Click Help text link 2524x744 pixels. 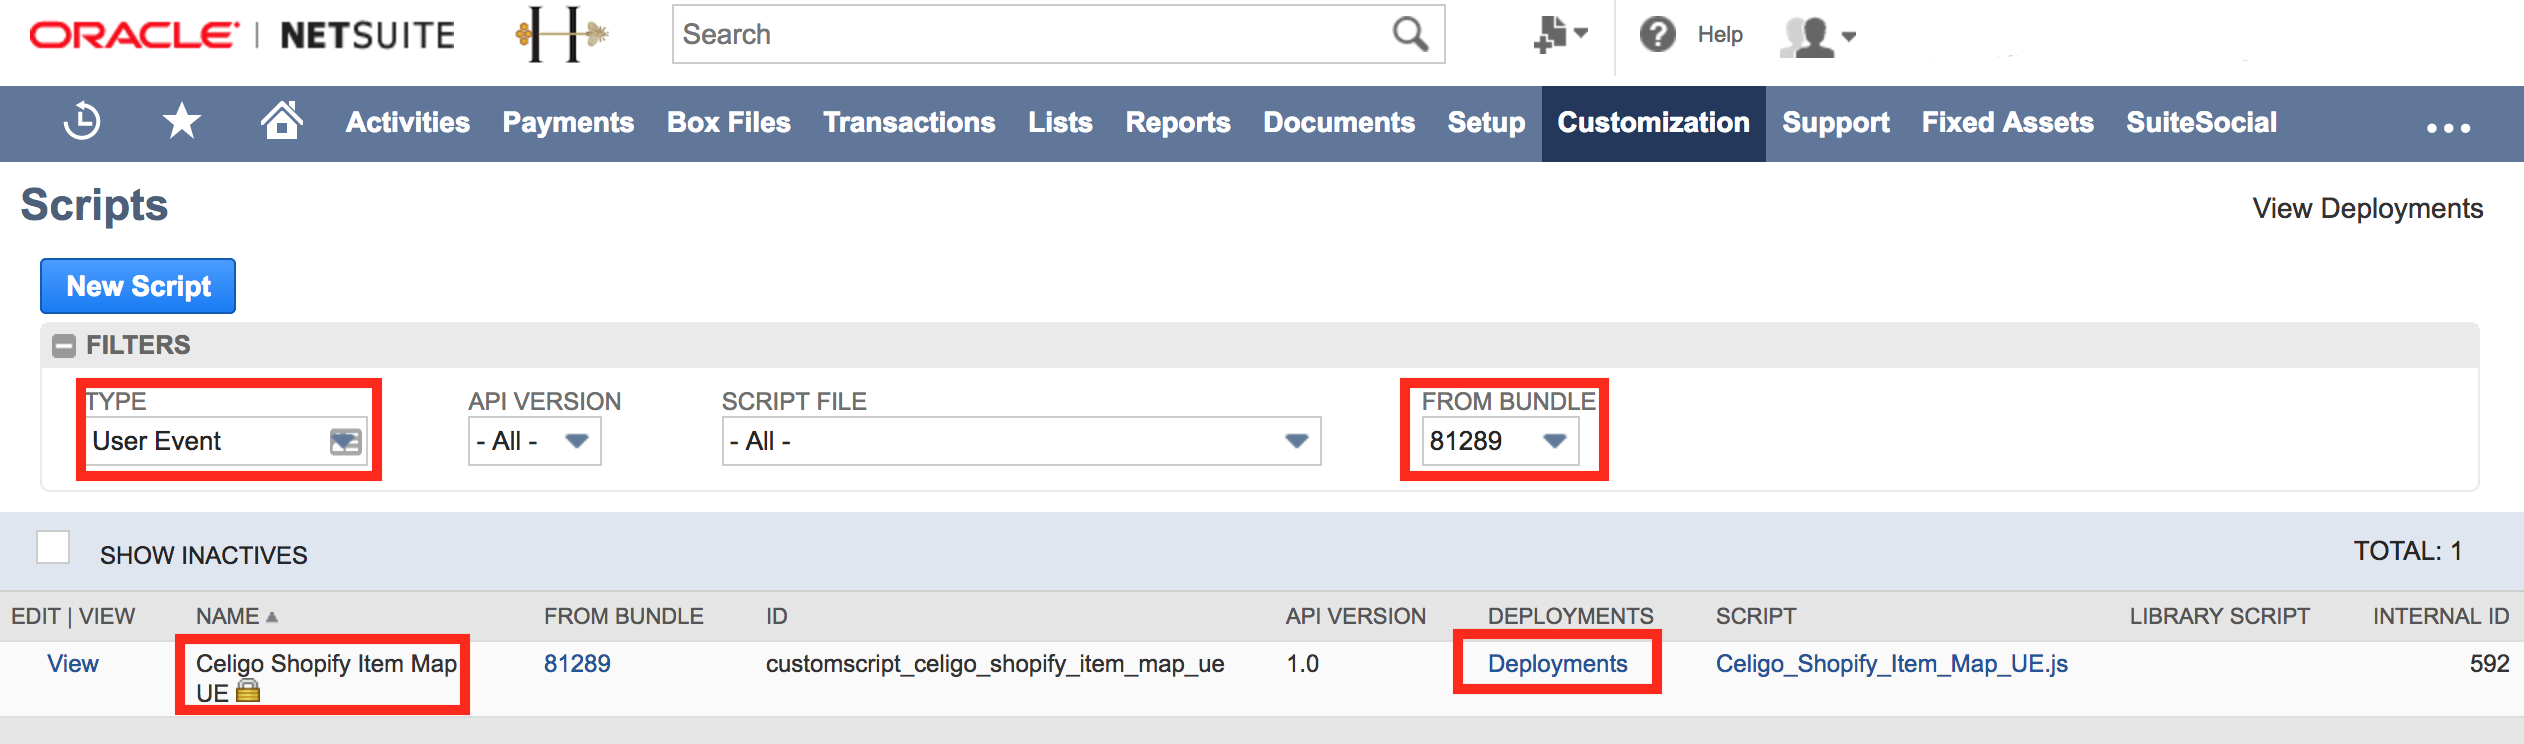1719,35
